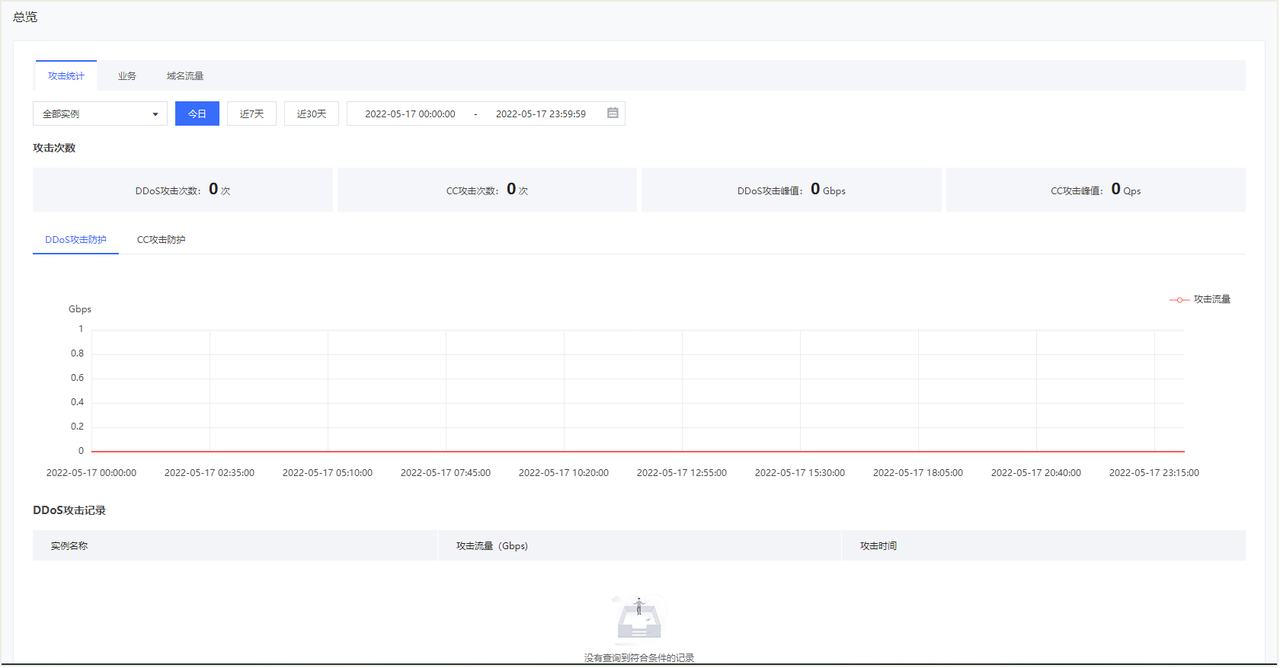Choose the 近30天 time range button
The width and height of the screenshot is (1280, 668).
click(312, 114)
